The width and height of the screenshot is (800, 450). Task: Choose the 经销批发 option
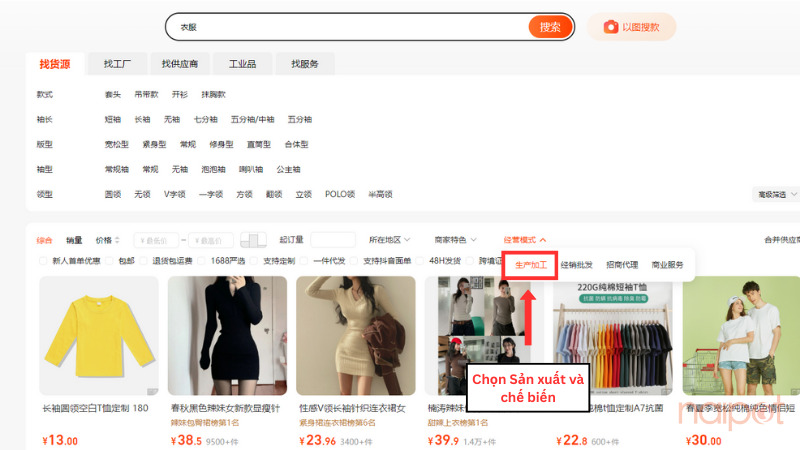[x=576, y=265]
